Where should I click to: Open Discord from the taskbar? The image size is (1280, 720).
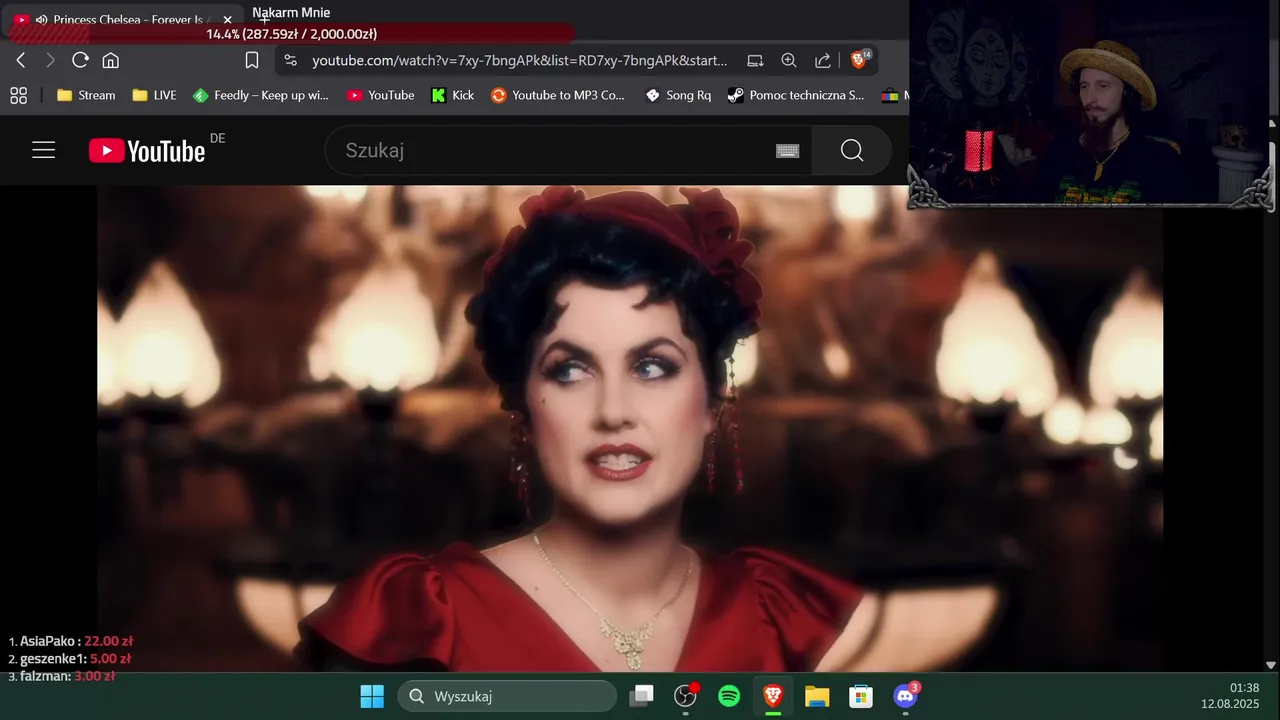906,695
